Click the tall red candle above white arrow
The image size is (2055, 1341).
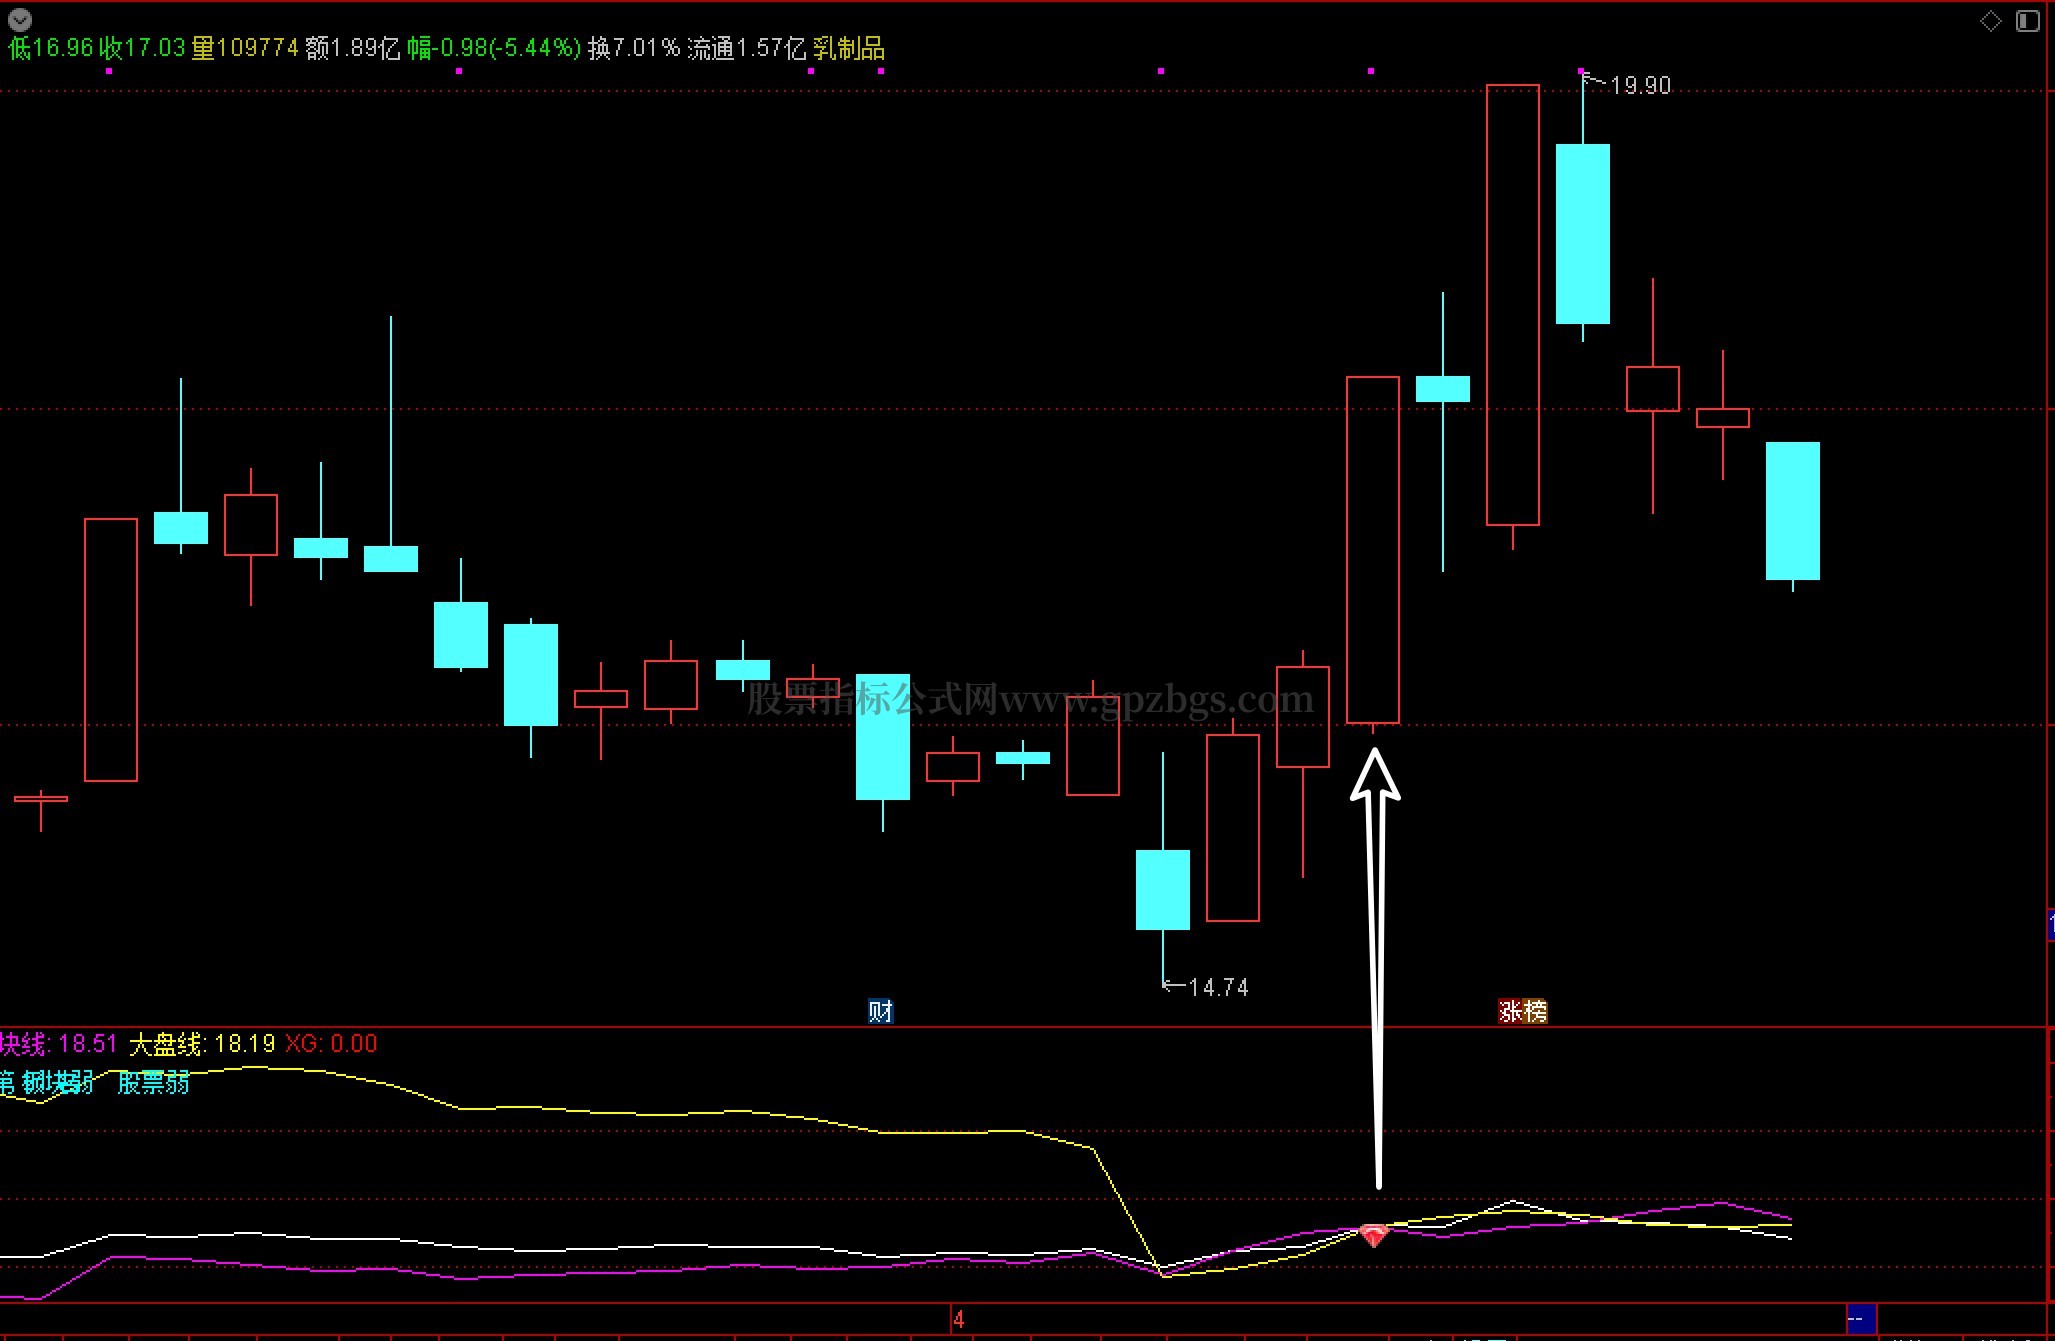point(1372,550)
